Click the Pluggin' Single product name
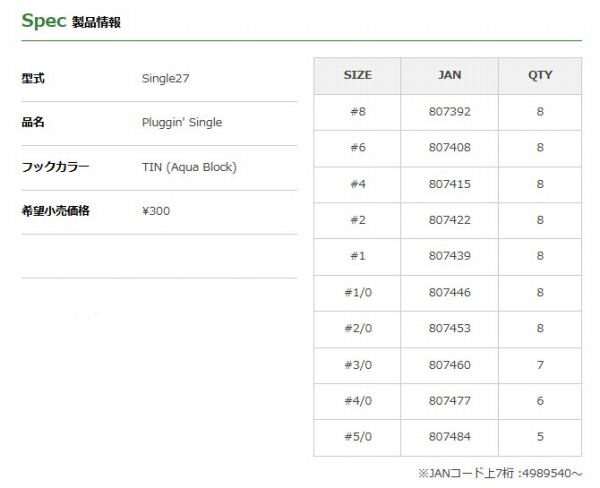Image resolution: width=600 pixels, height=488 pixels. click(182, 122)
